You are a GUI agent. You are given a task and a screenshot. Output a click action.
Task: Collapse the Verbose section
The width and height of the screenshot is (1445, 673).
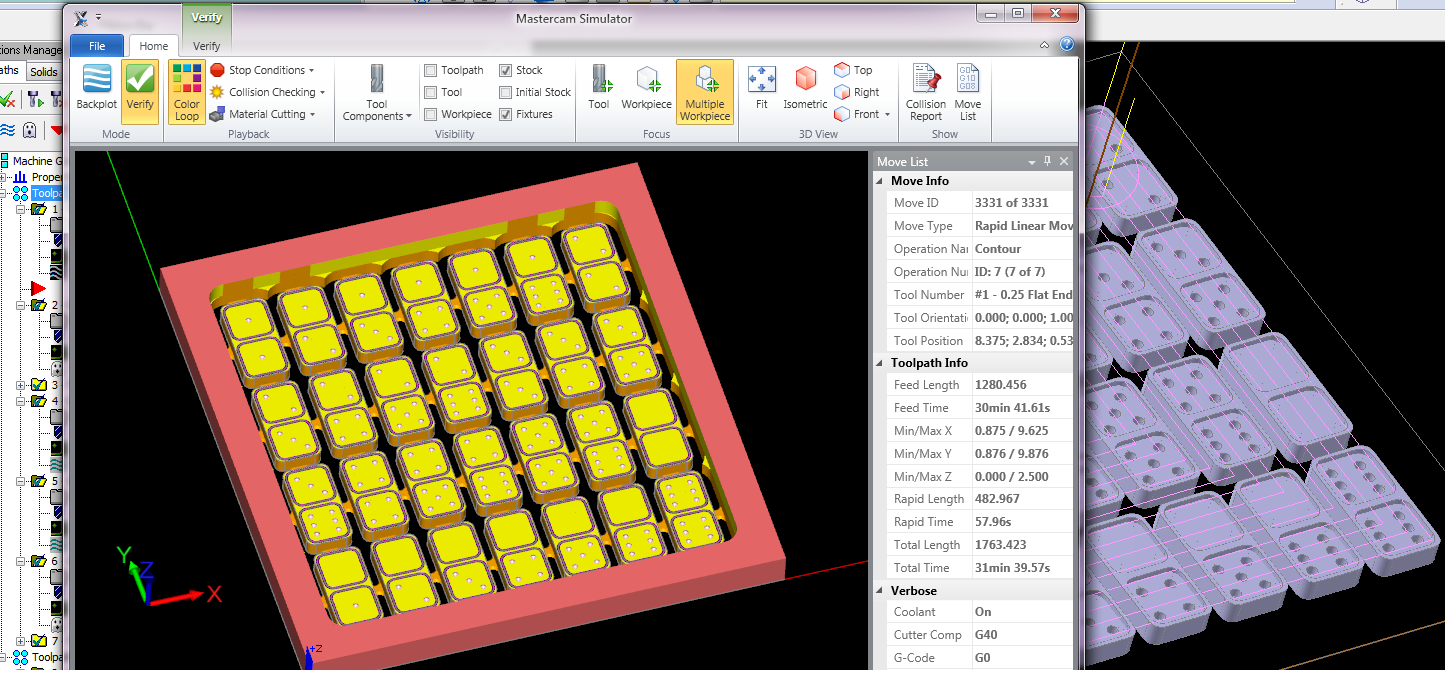point(880,590)
